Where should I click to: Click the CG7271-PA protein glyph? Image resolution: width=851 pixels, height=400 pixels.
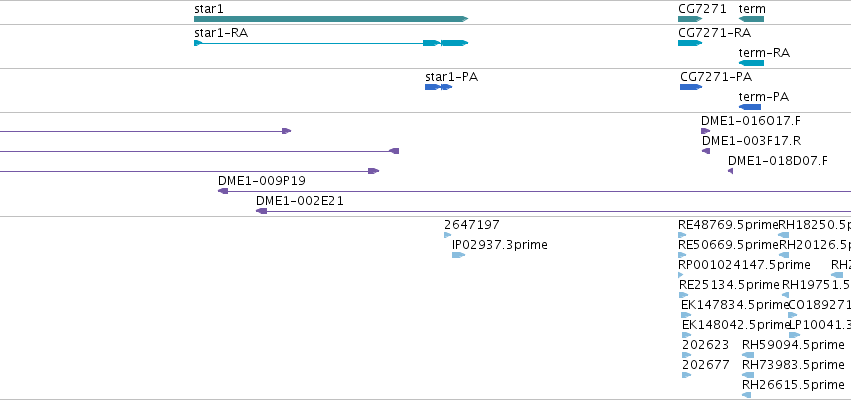pos(691,87)
